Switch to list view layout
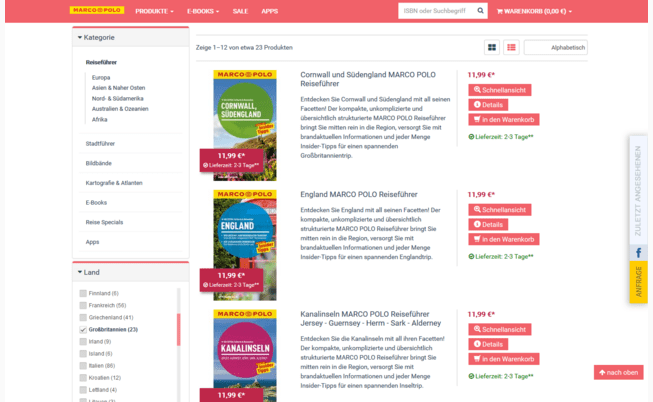This screenshot has height=402, width=653. (511, 47)
